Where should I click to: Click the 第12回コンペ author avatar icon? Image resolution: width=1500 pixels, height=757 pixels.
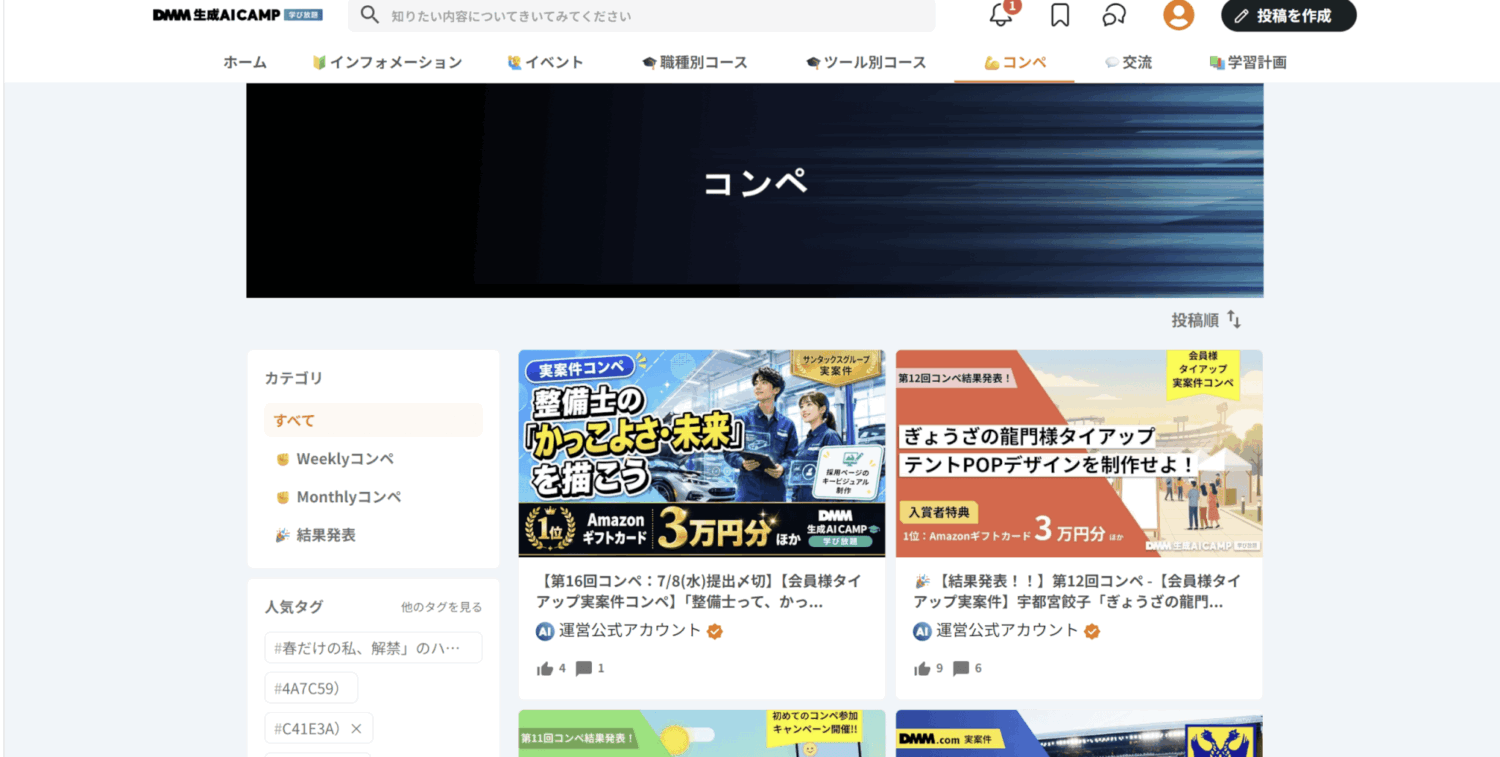pyautogui.click(x=922, y=631)
